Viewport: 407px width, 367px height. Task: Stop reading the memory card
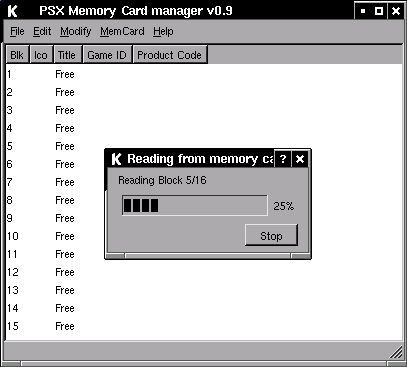(271, 236)
